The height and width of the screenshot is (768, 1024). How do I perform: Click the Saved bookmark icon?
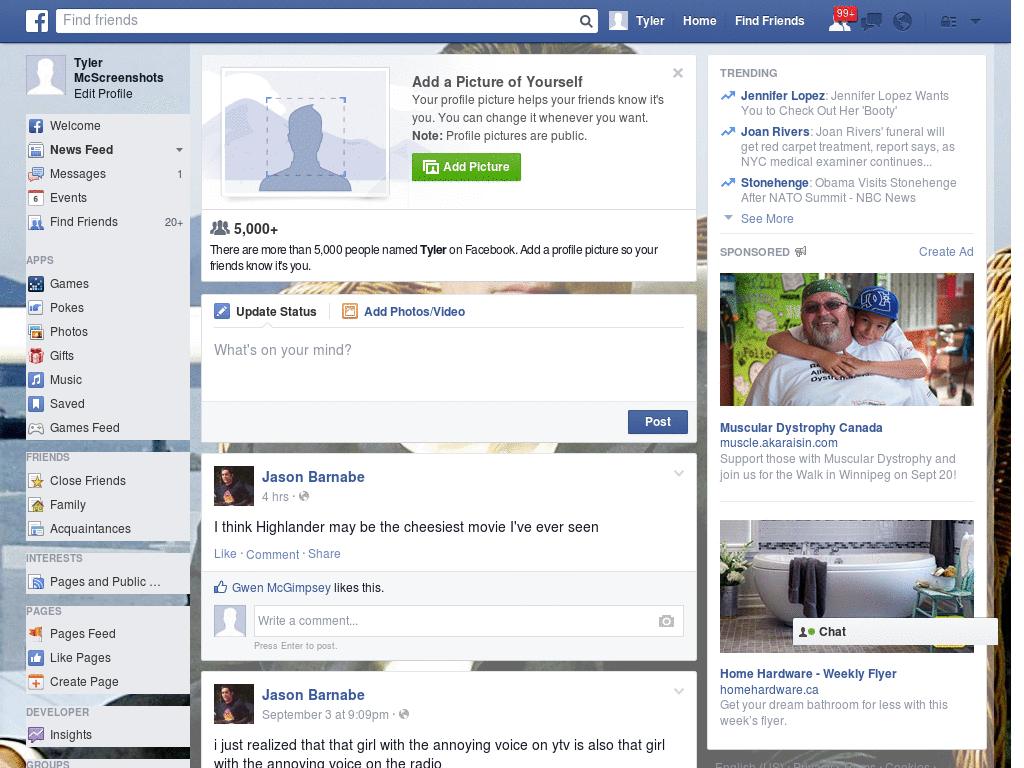click(x=36, y=404)
